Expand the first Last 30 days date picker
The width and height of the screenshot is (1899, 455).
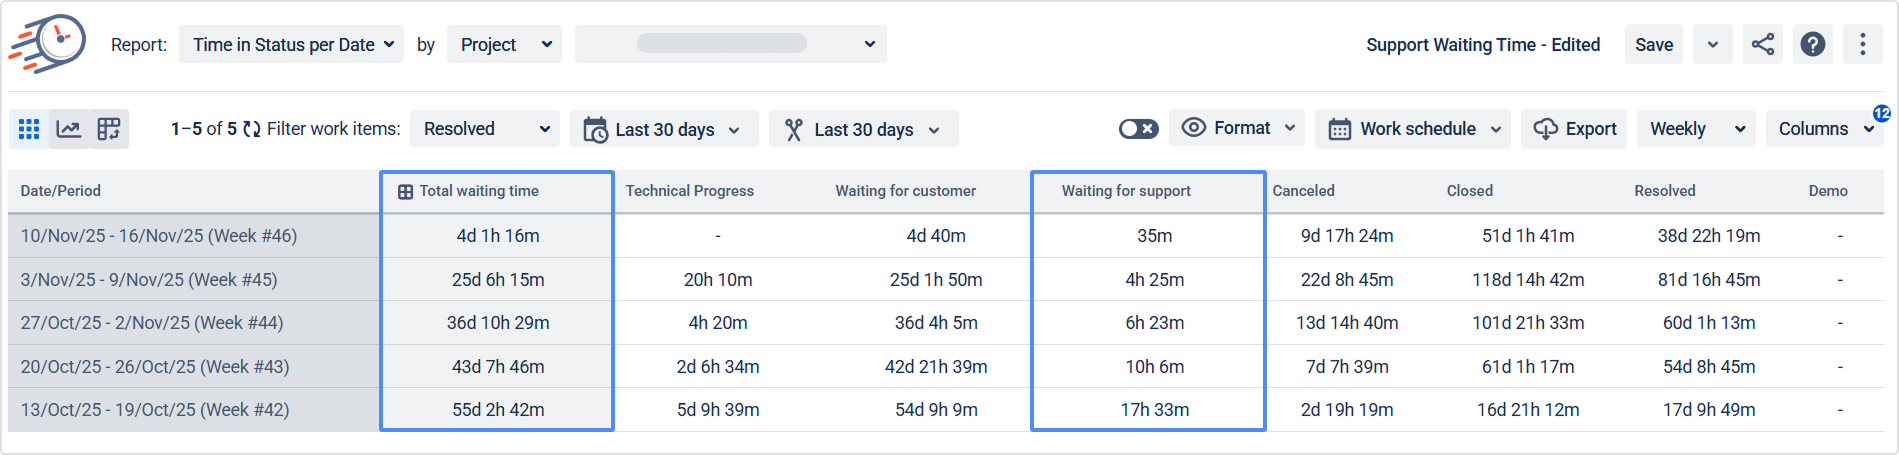pyautogui.click(x=664, y=129)
